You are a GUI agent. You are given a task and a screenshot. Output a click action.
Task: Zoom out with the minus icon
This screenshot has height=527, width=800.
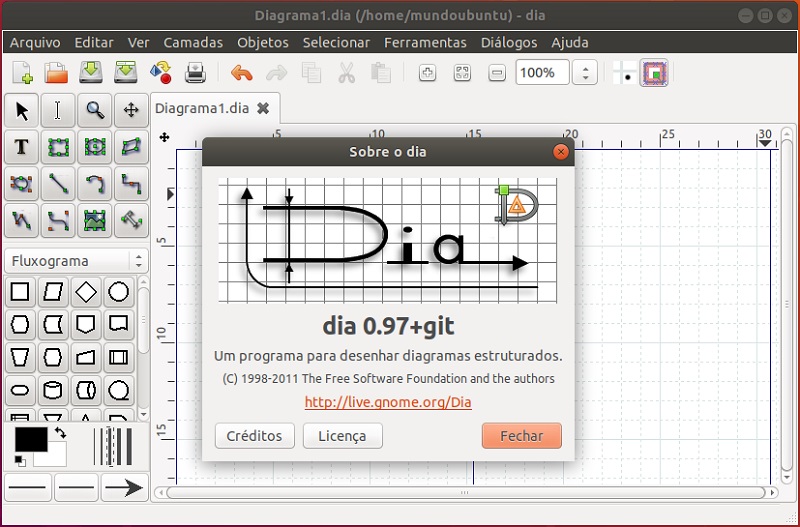pos(496,73)
